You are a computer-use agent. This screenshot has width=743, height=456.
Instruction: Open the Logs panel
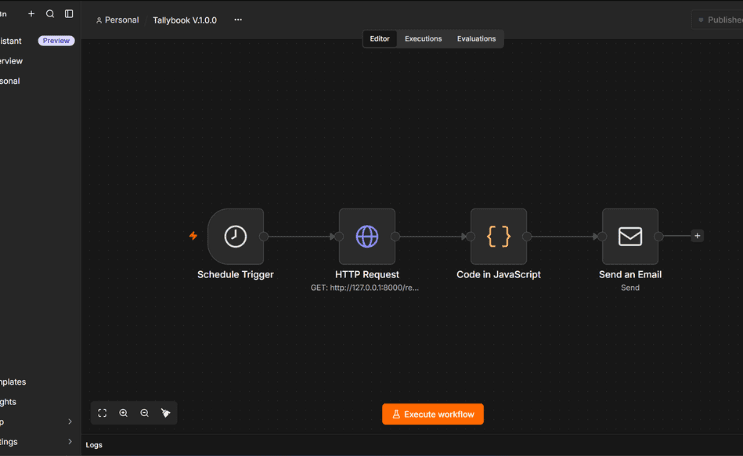pyautogui.click(x=94, y=445)
